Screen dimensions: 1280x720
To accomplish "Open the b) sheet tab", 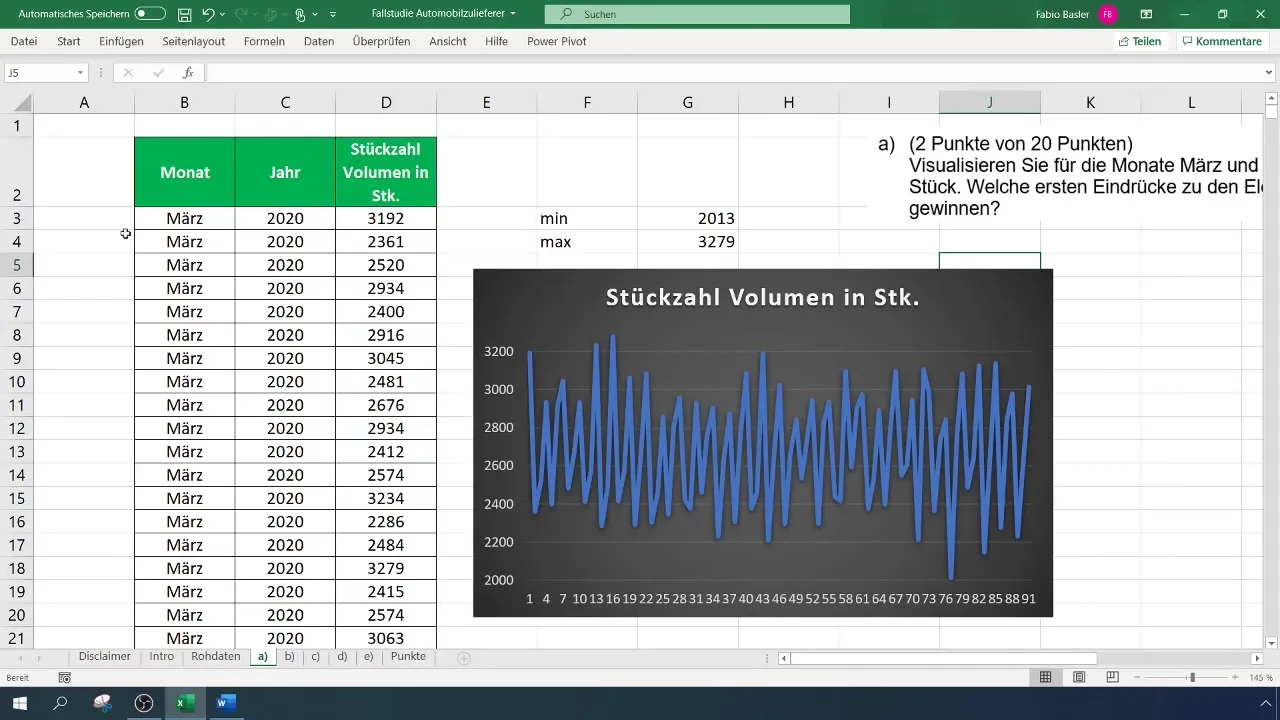I will (x=290, y=657).
